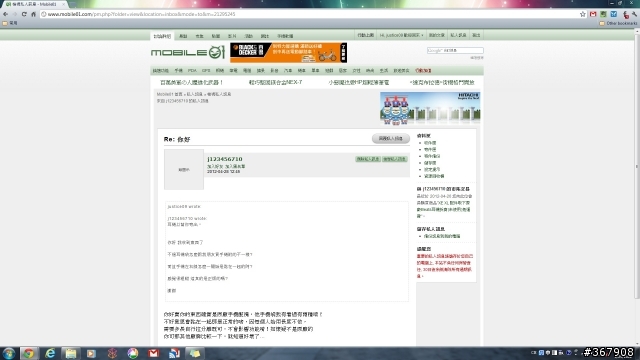Focus the Google site search field
The height and width of the screenshot is (360, 640).
[455, 51]
